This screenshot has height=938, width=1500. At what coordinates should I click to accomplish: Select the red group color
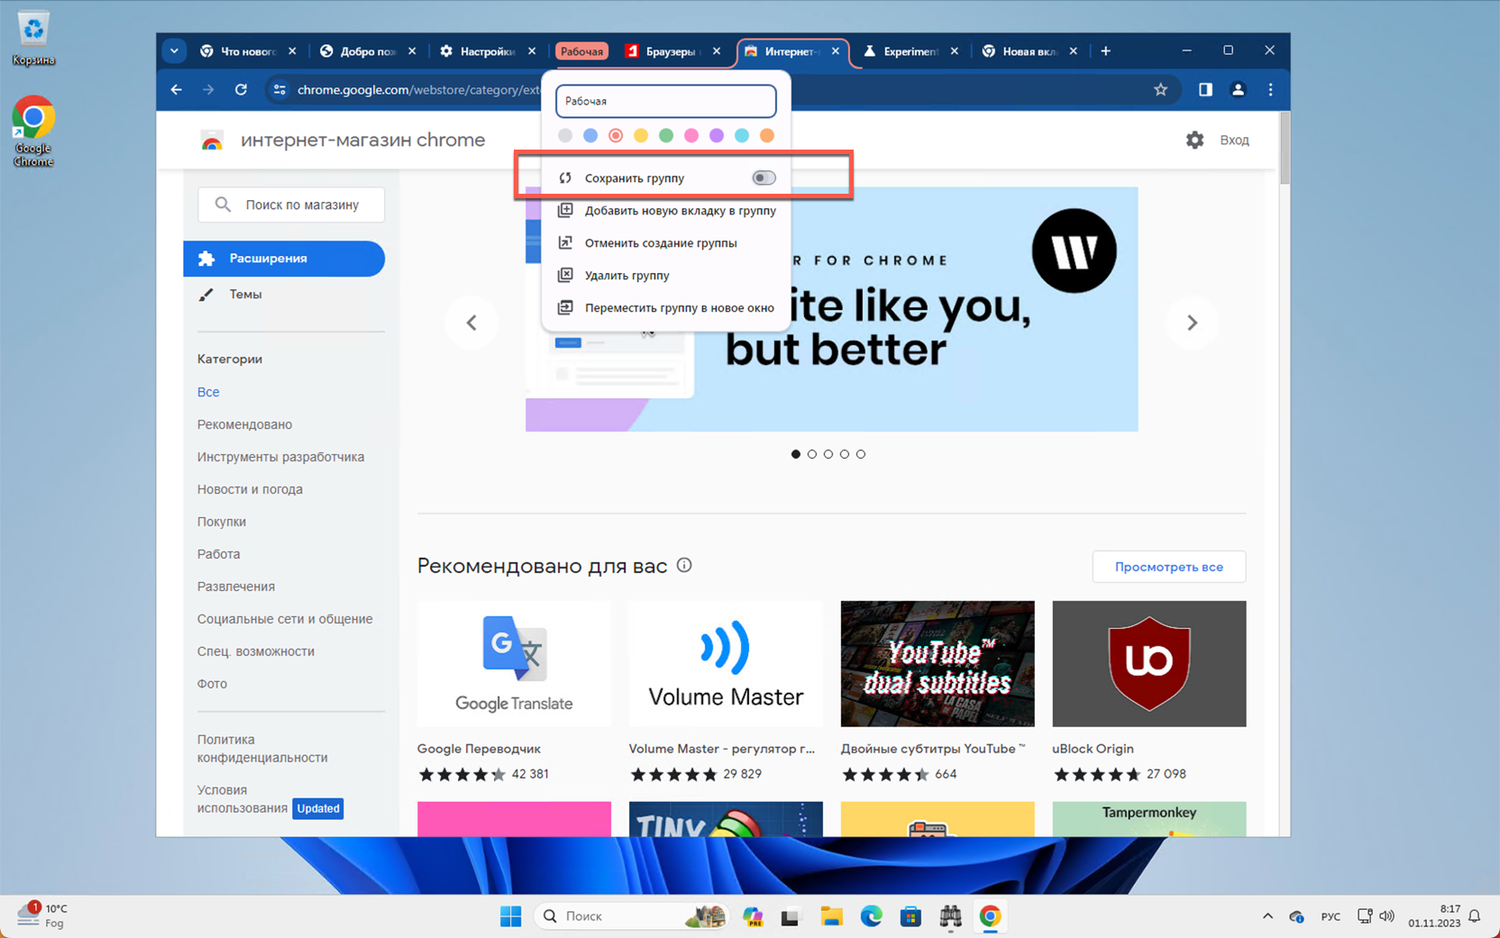click(616, 135)
